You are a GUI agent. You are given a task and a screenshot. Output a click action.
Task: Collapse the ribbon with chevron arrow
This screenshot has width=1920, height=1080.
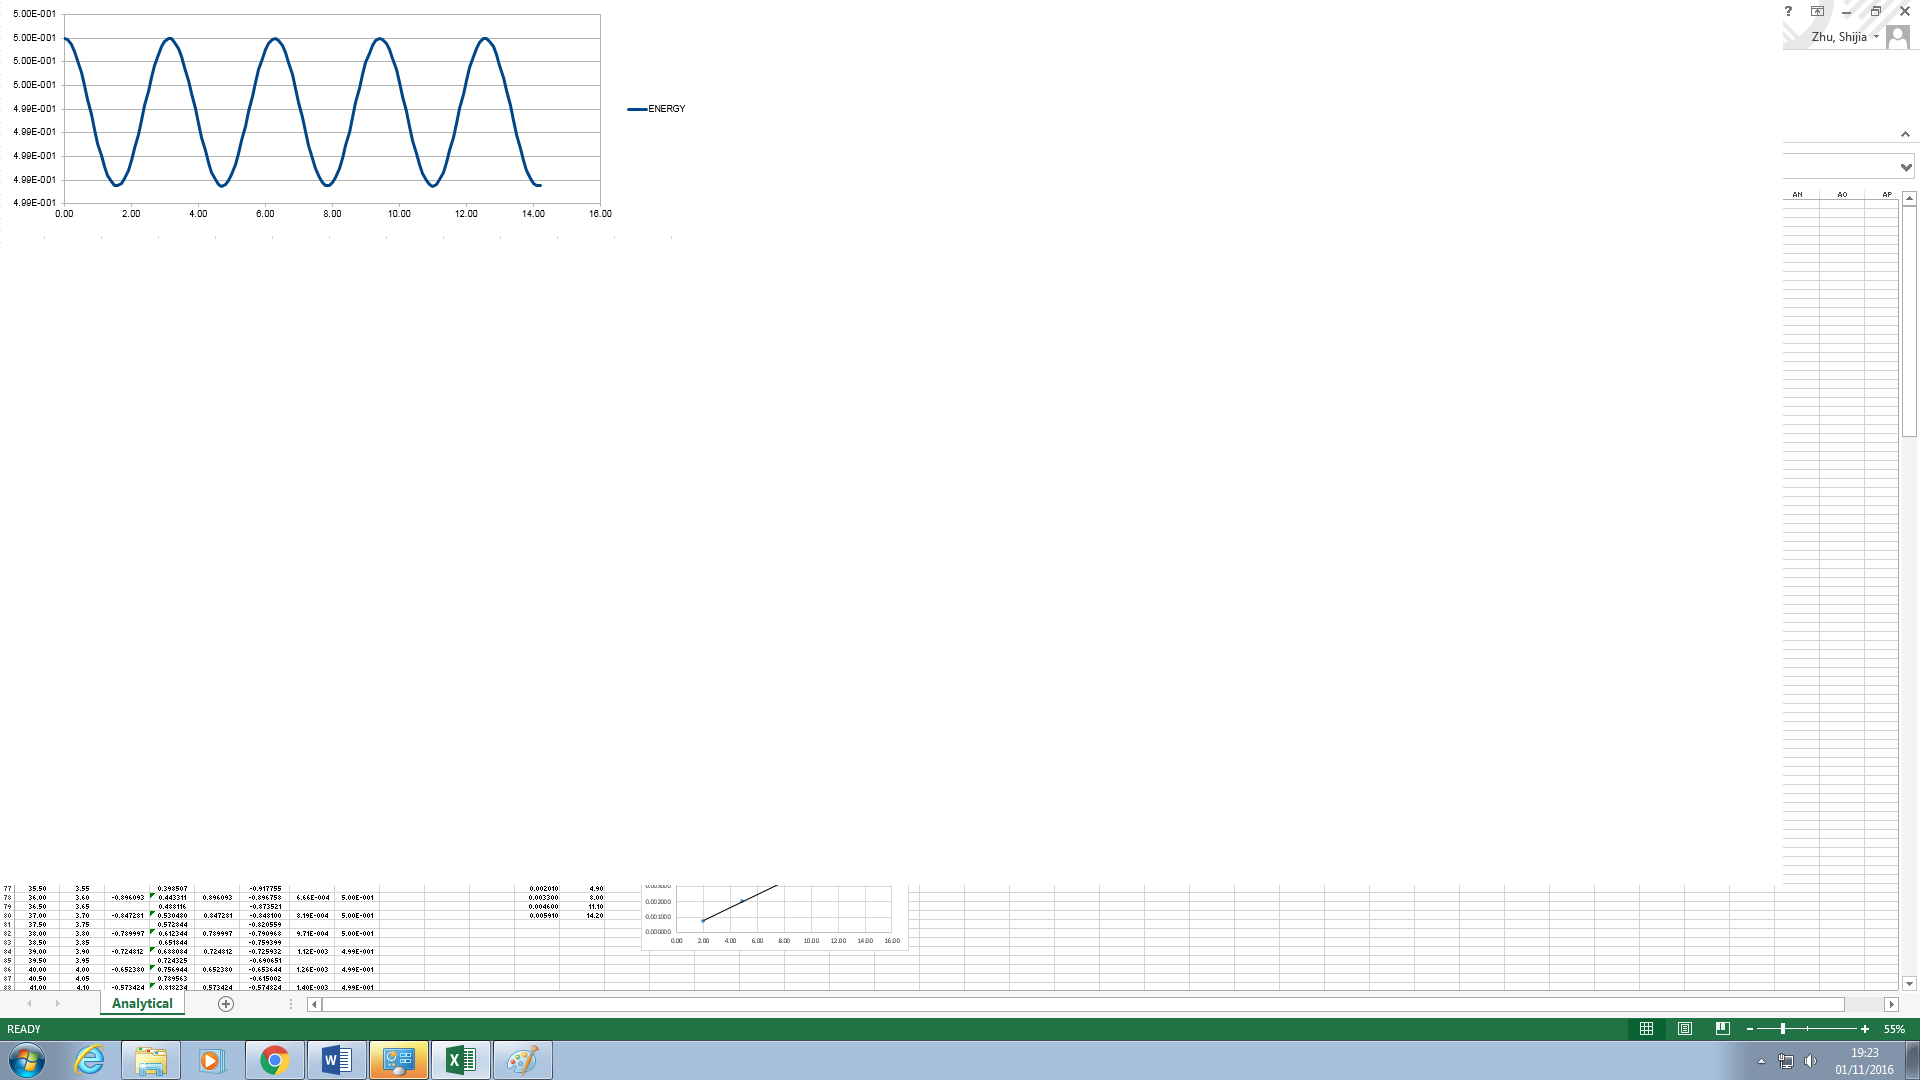pos(1906,134)
